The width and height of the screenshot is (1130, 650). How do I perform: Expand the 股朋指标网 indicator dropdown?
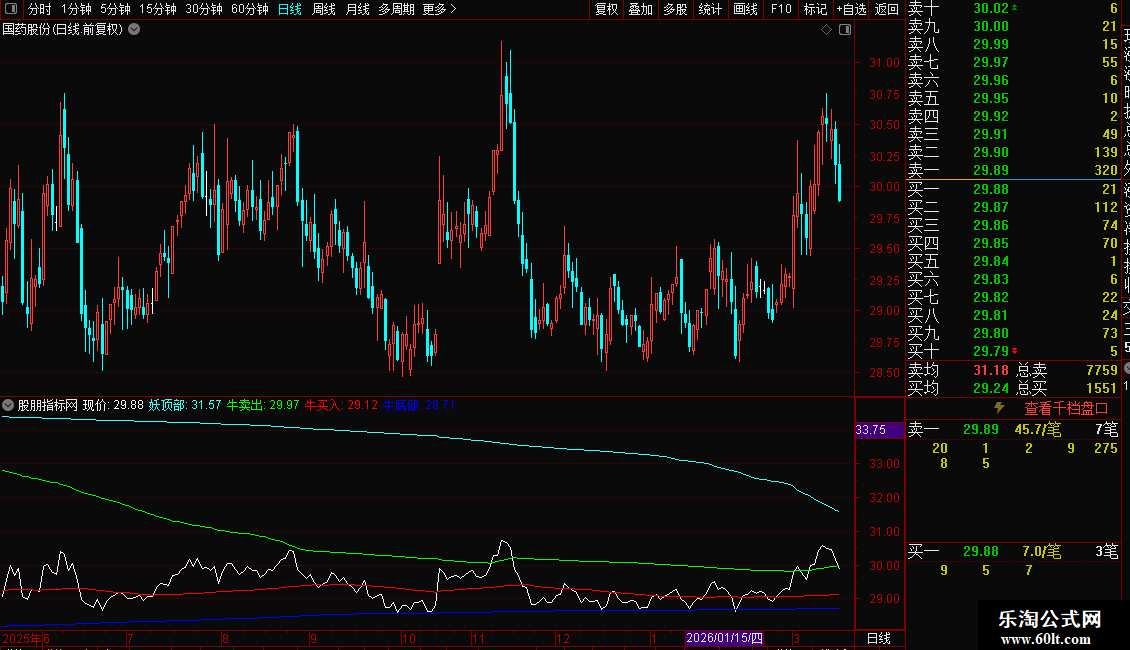8,405
